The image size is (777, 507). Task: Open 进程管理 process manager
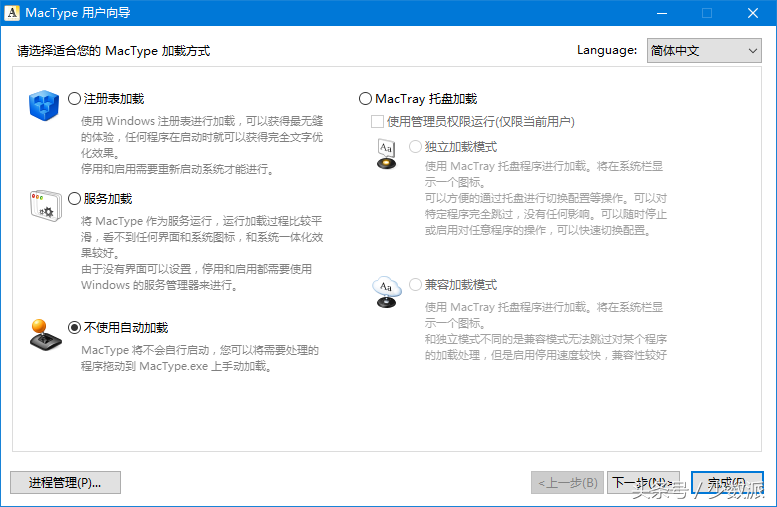(x=65, y=483)
